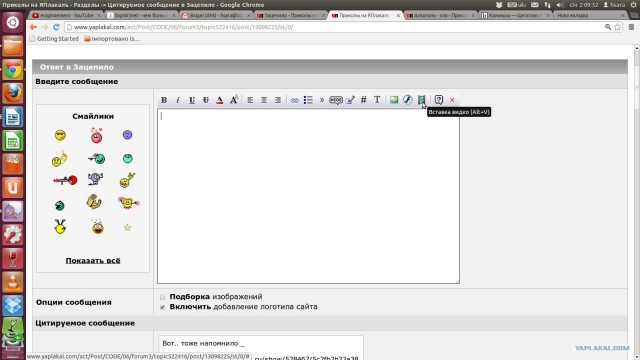640x360 pixels.
Task: Open Dropbox from the Ubuntu launcher
Action: 13,305
